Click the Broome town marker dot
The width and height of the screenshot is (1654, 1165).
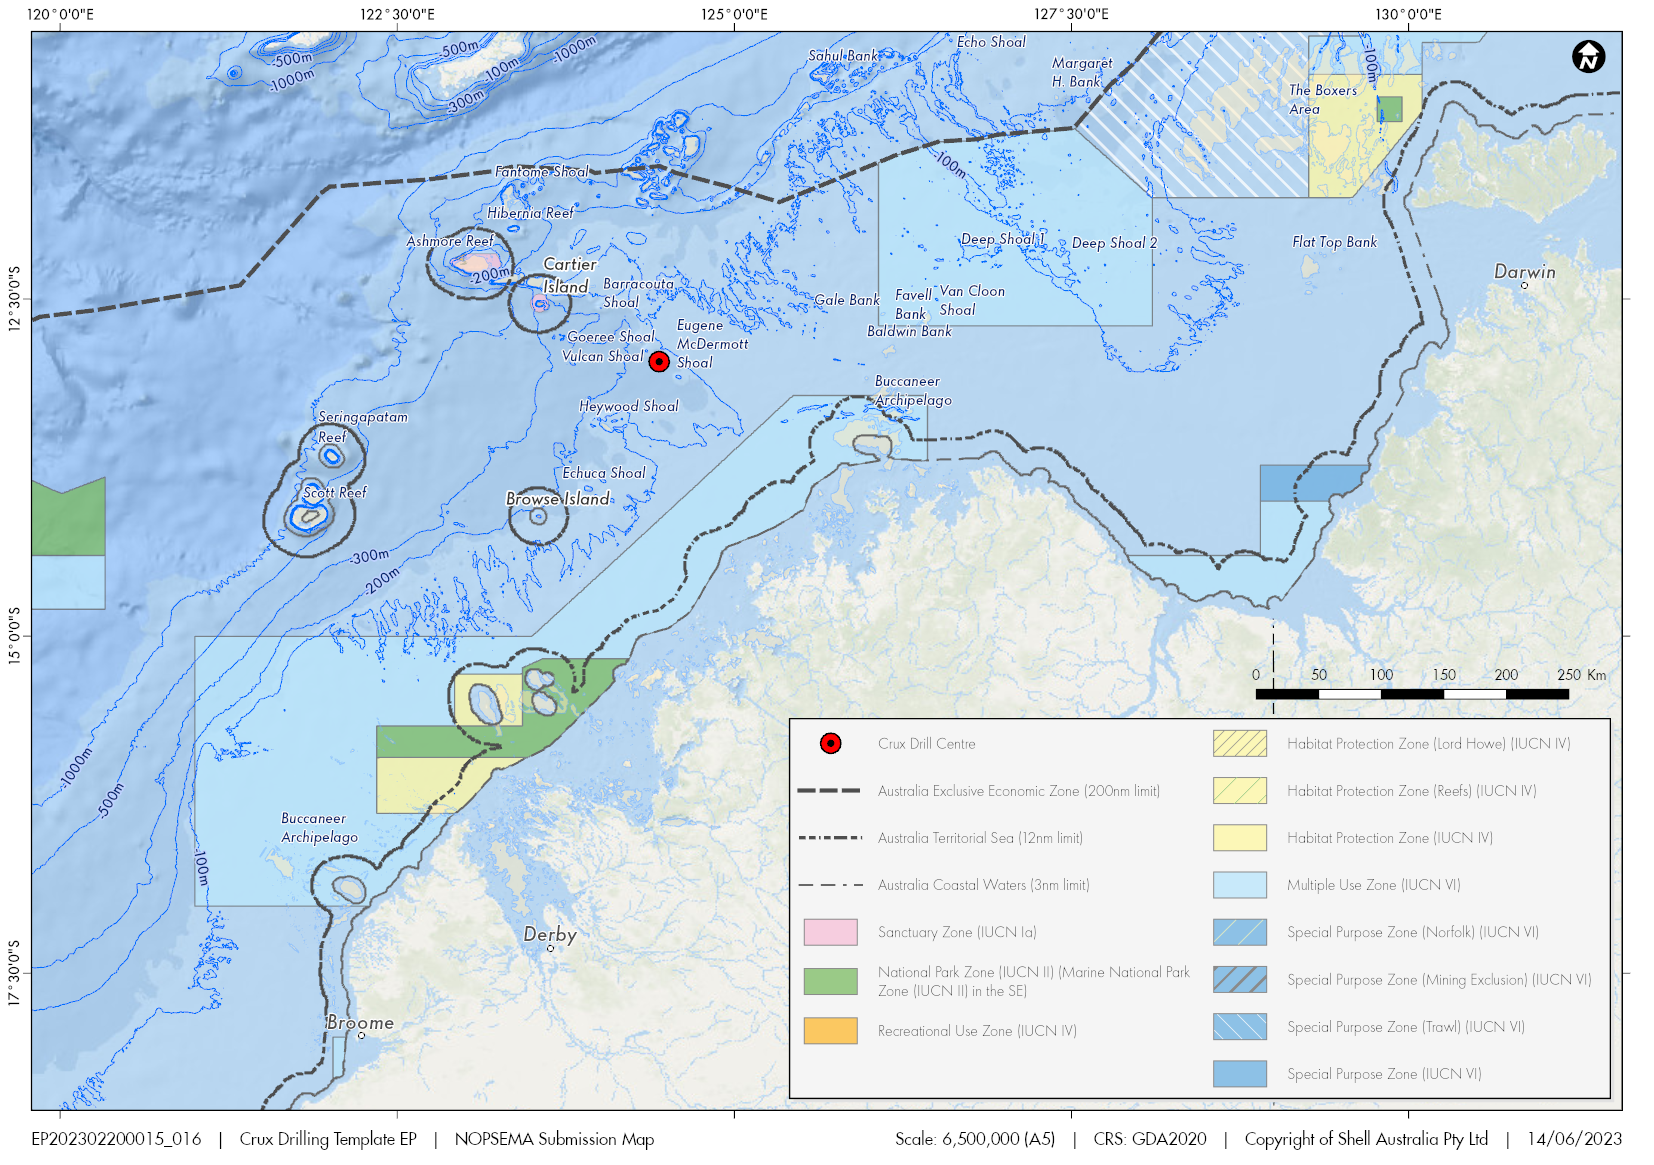point(361,1035)
